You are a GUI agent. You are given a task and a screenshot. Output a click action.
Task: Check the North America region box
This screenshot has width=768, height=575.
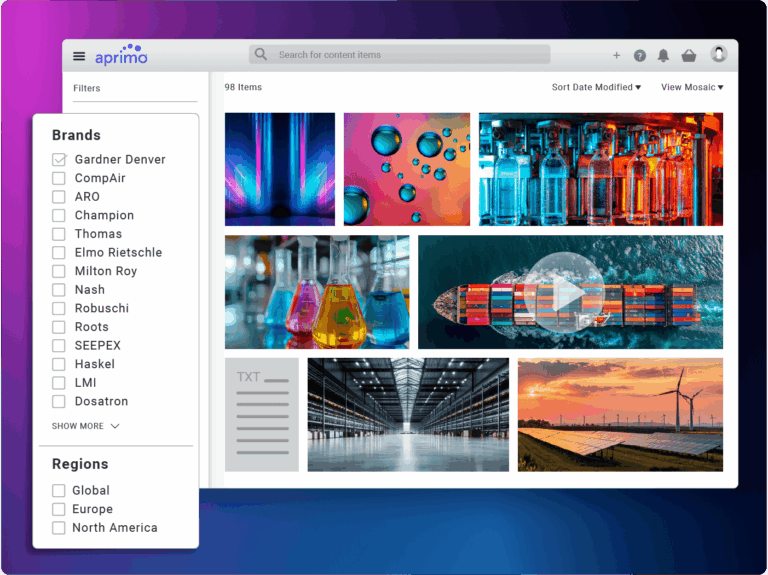pos(59,528)
